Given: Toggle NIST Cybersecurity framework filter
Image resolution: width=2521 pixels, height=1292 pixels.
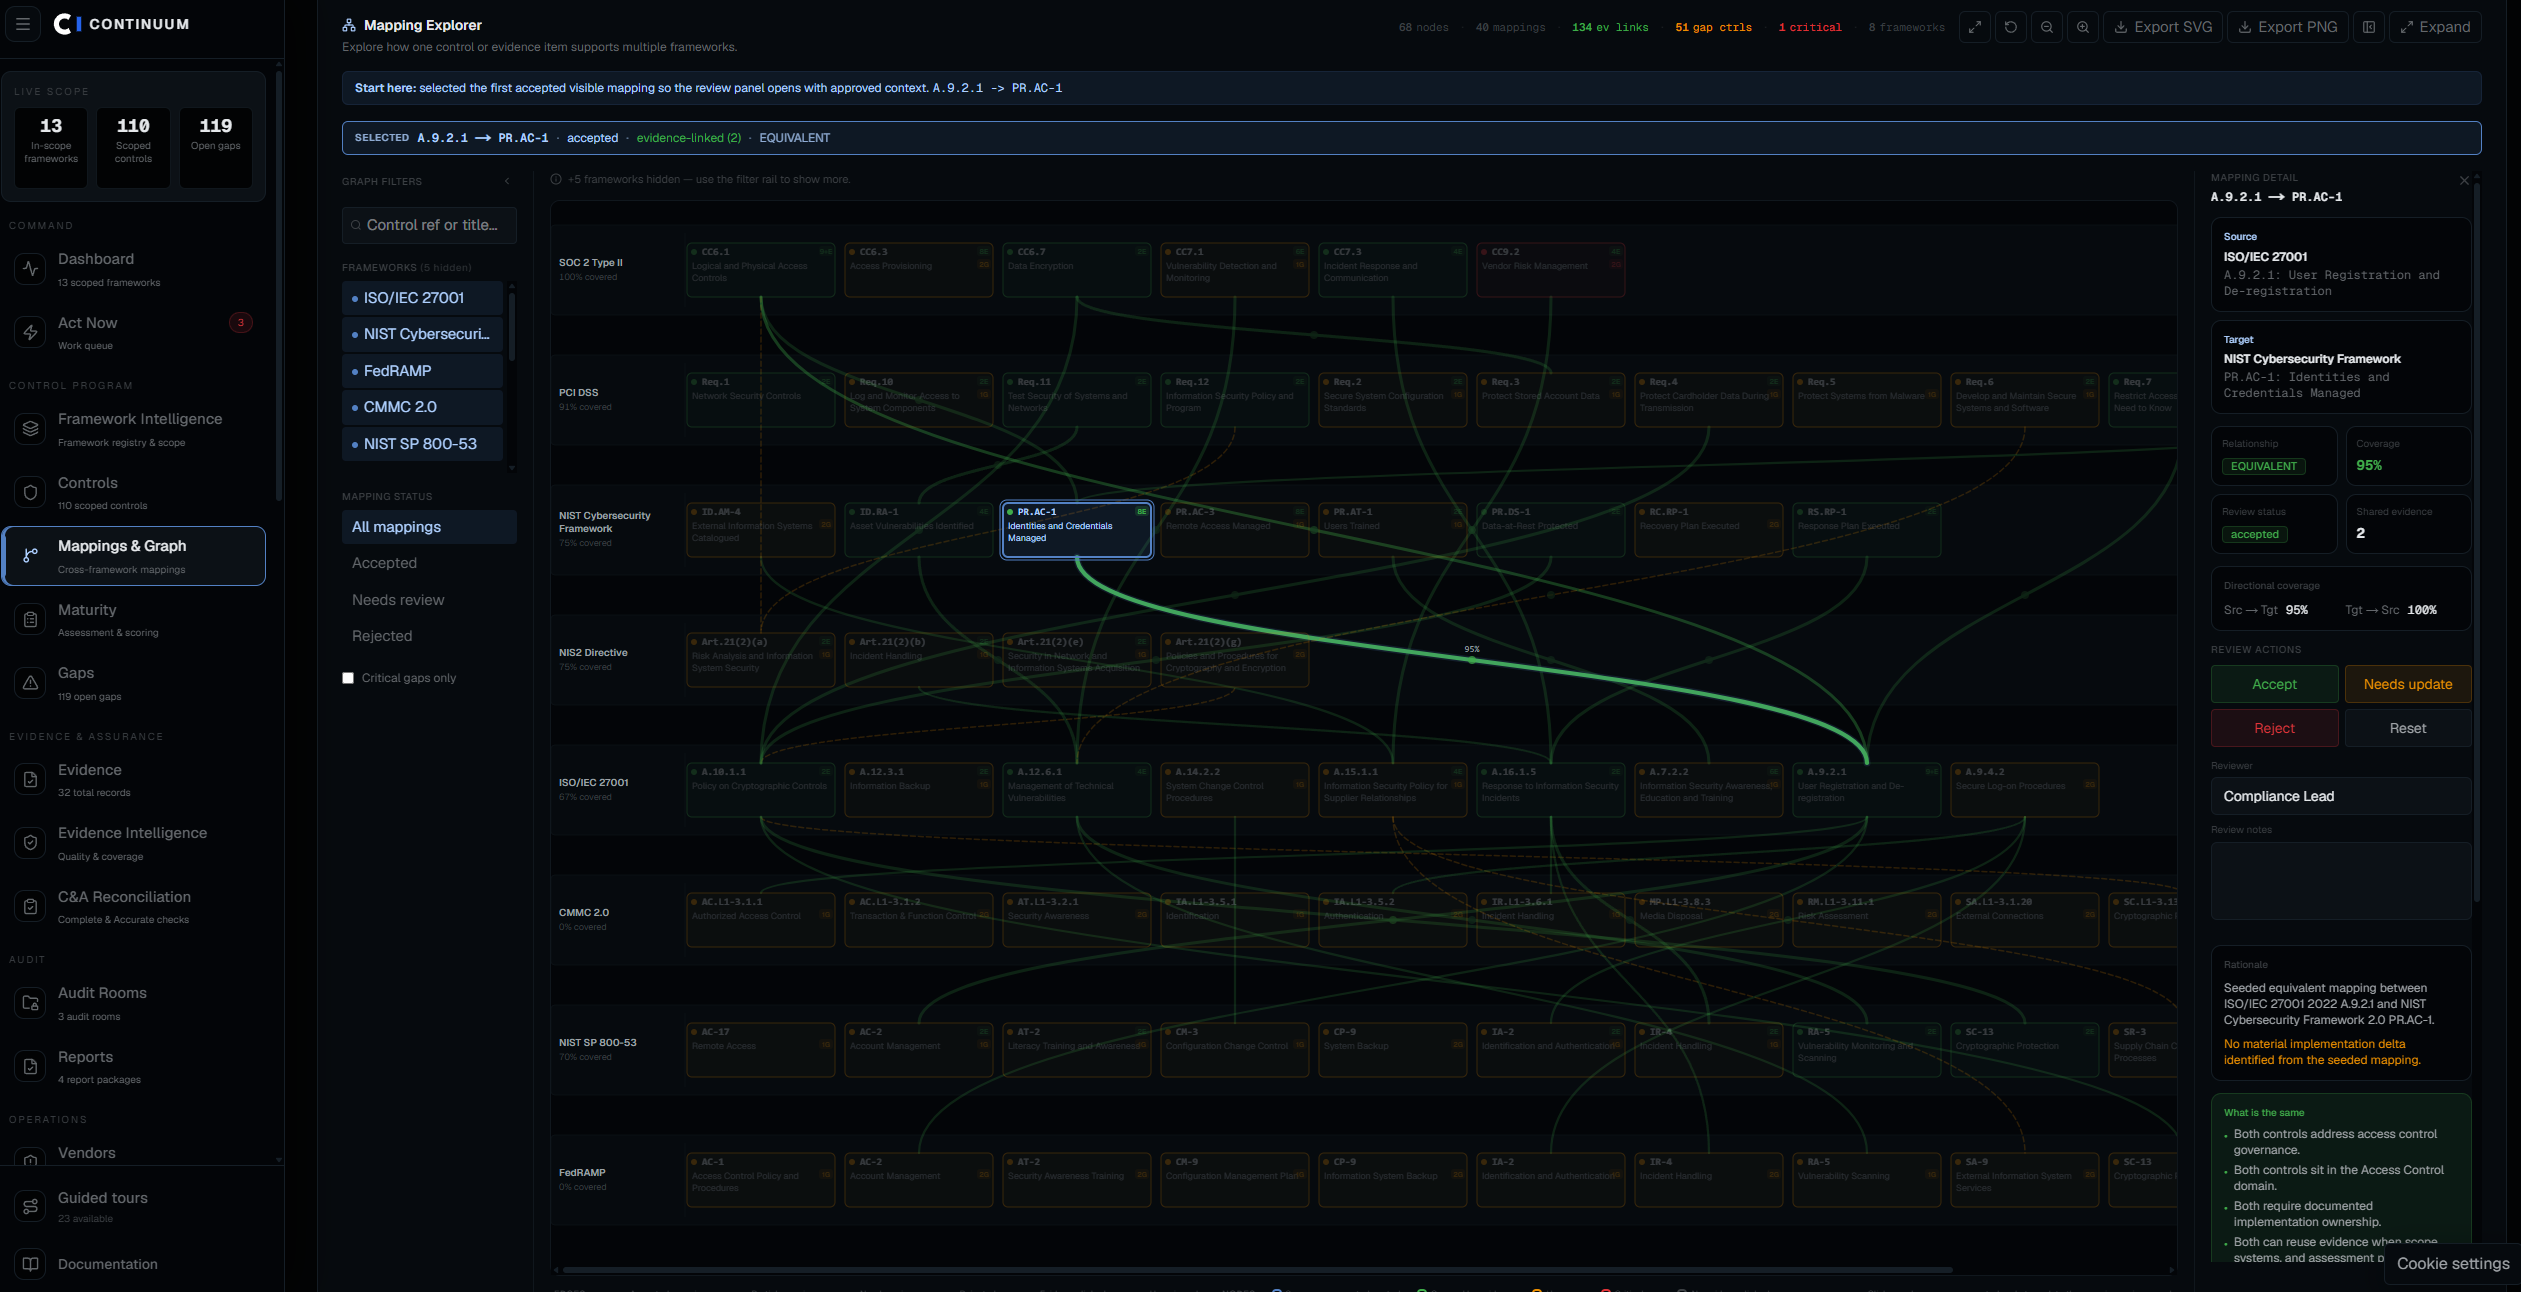Looking at the screenshot, I should 422,334.
